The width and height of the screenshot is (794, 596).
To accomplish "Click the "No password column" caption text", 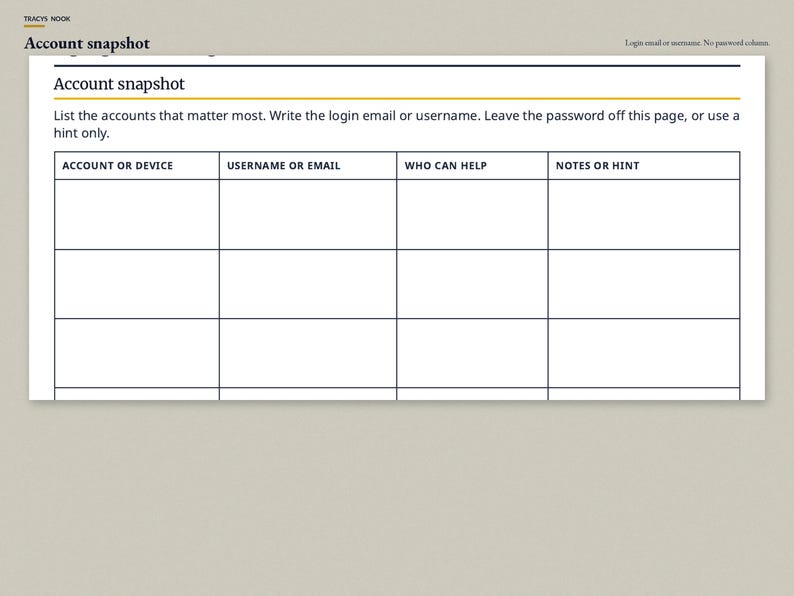I will pos(736,43).
